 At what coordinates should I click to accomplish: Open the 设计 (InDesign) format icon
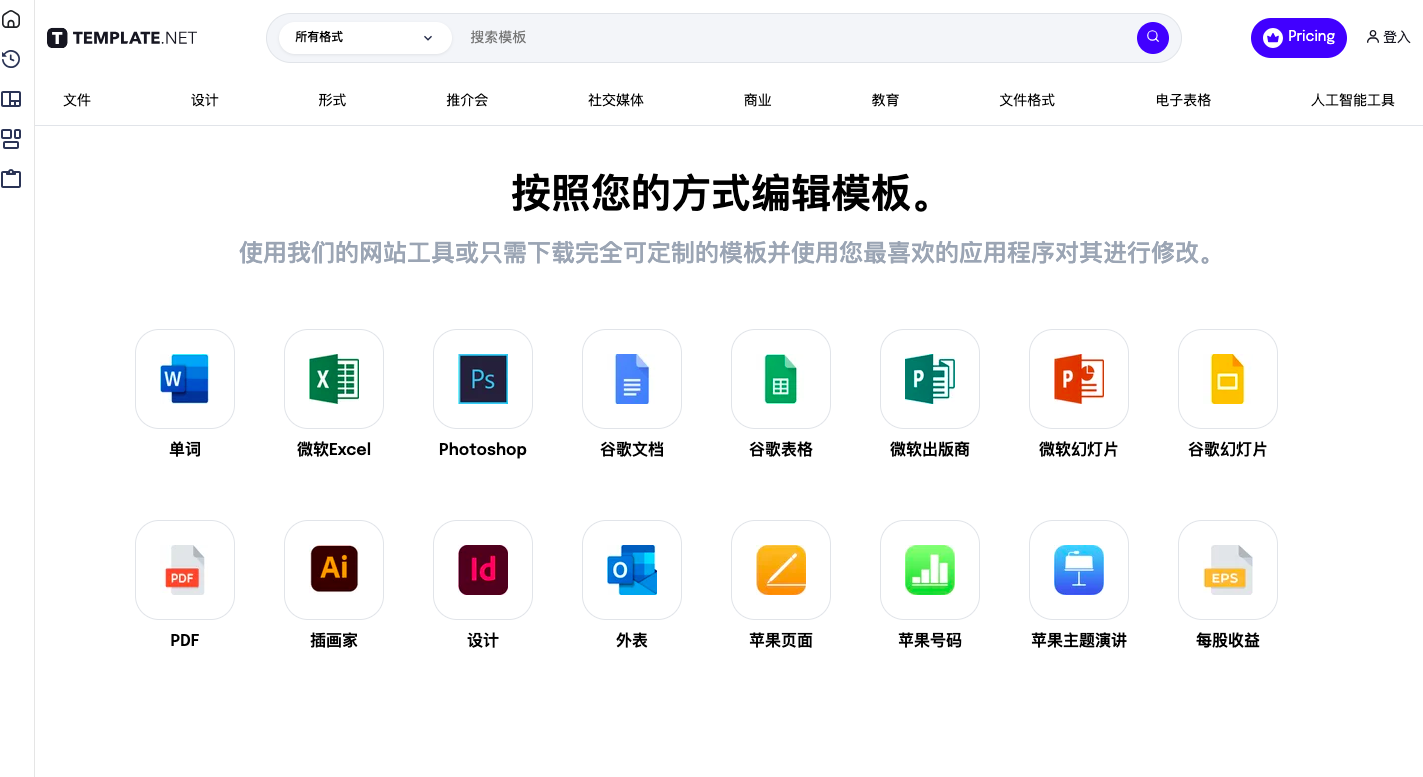(x=482, y=570)
